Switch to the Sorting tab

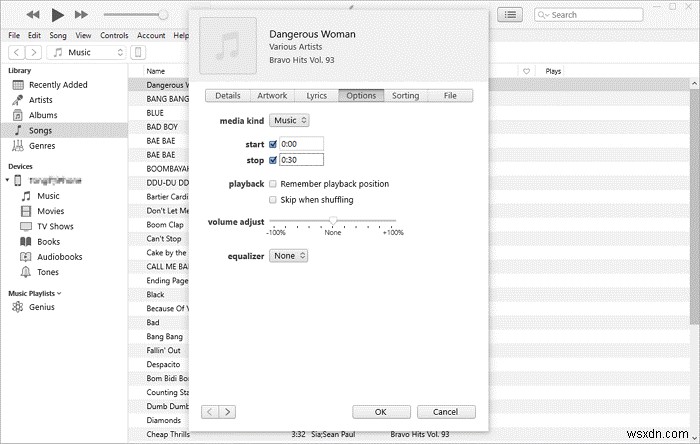tap(405, 95)
